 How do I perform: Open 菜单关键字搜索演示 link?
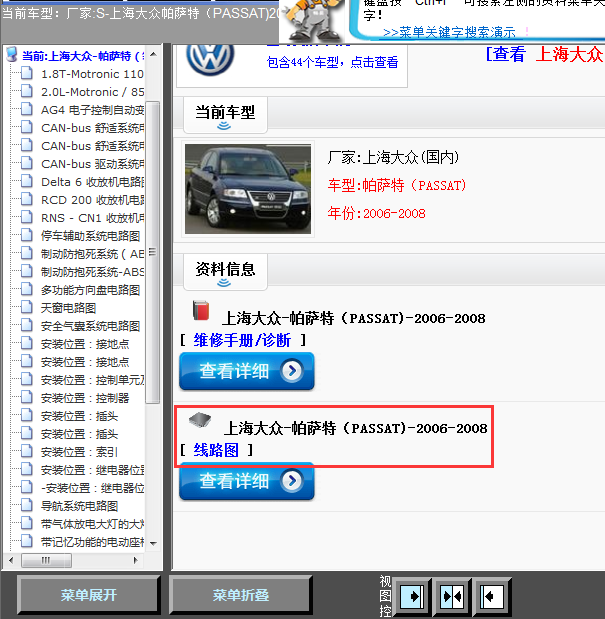coord(449,32)
